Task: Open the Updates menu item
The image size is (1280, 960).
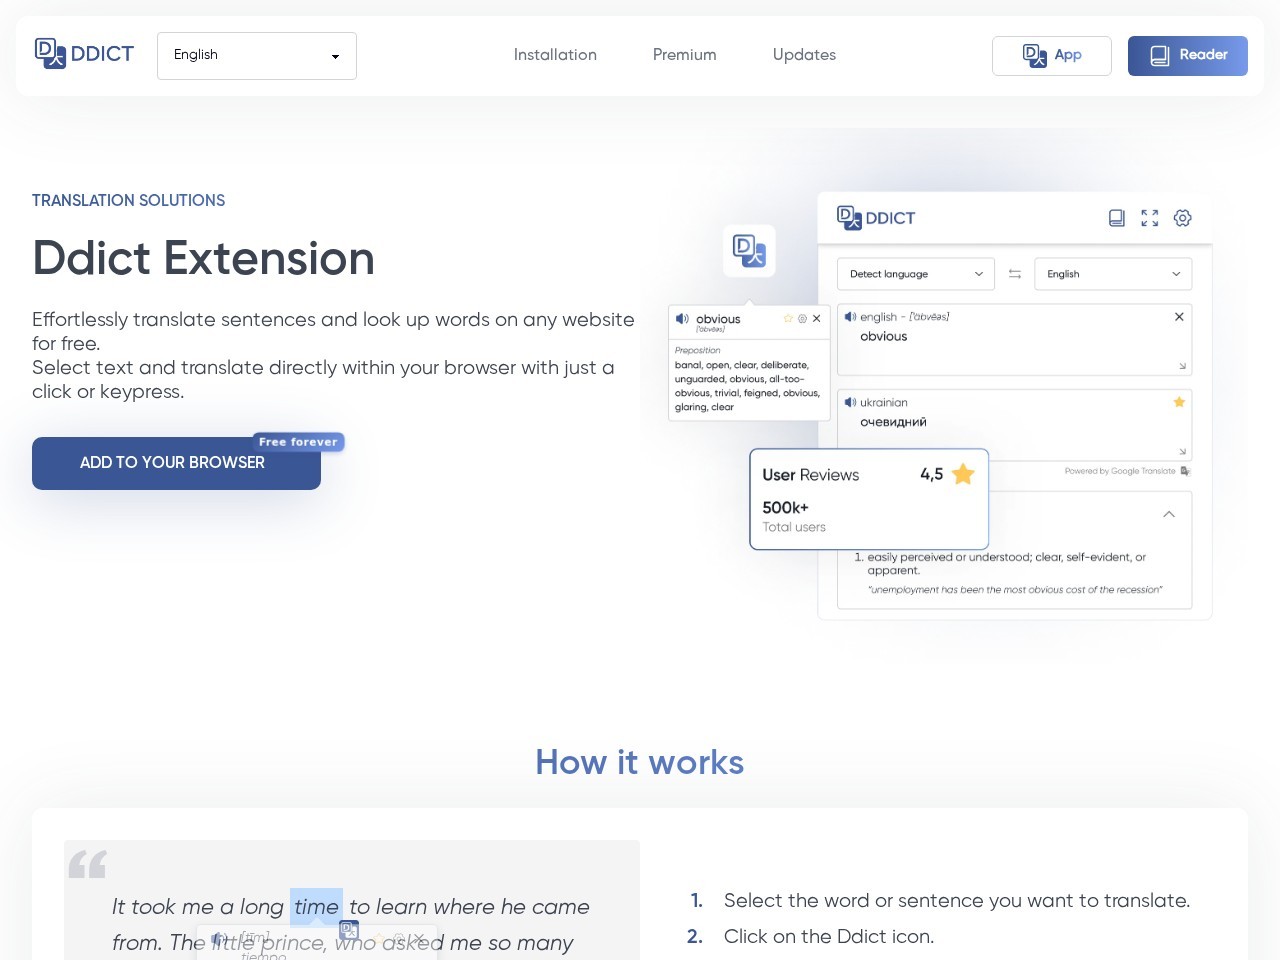Action: click(x=804, y=55)
